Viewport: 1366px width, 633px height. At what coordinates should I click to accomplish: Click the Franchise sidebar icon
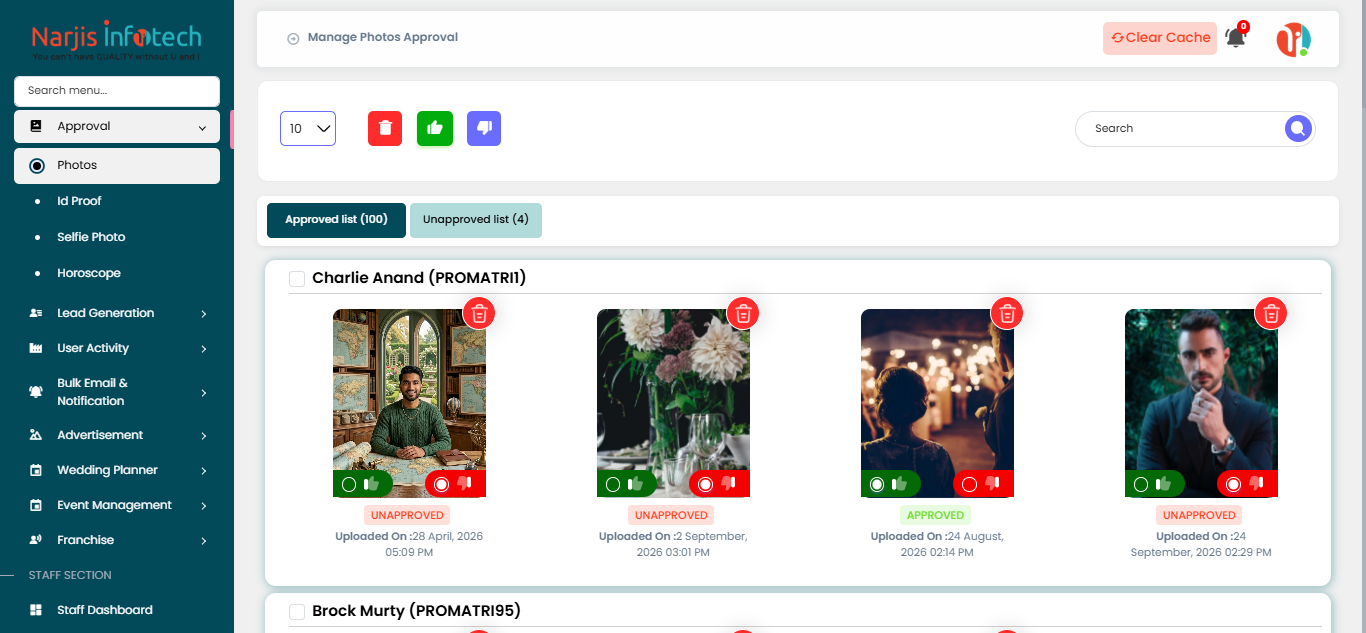[36, 540]
